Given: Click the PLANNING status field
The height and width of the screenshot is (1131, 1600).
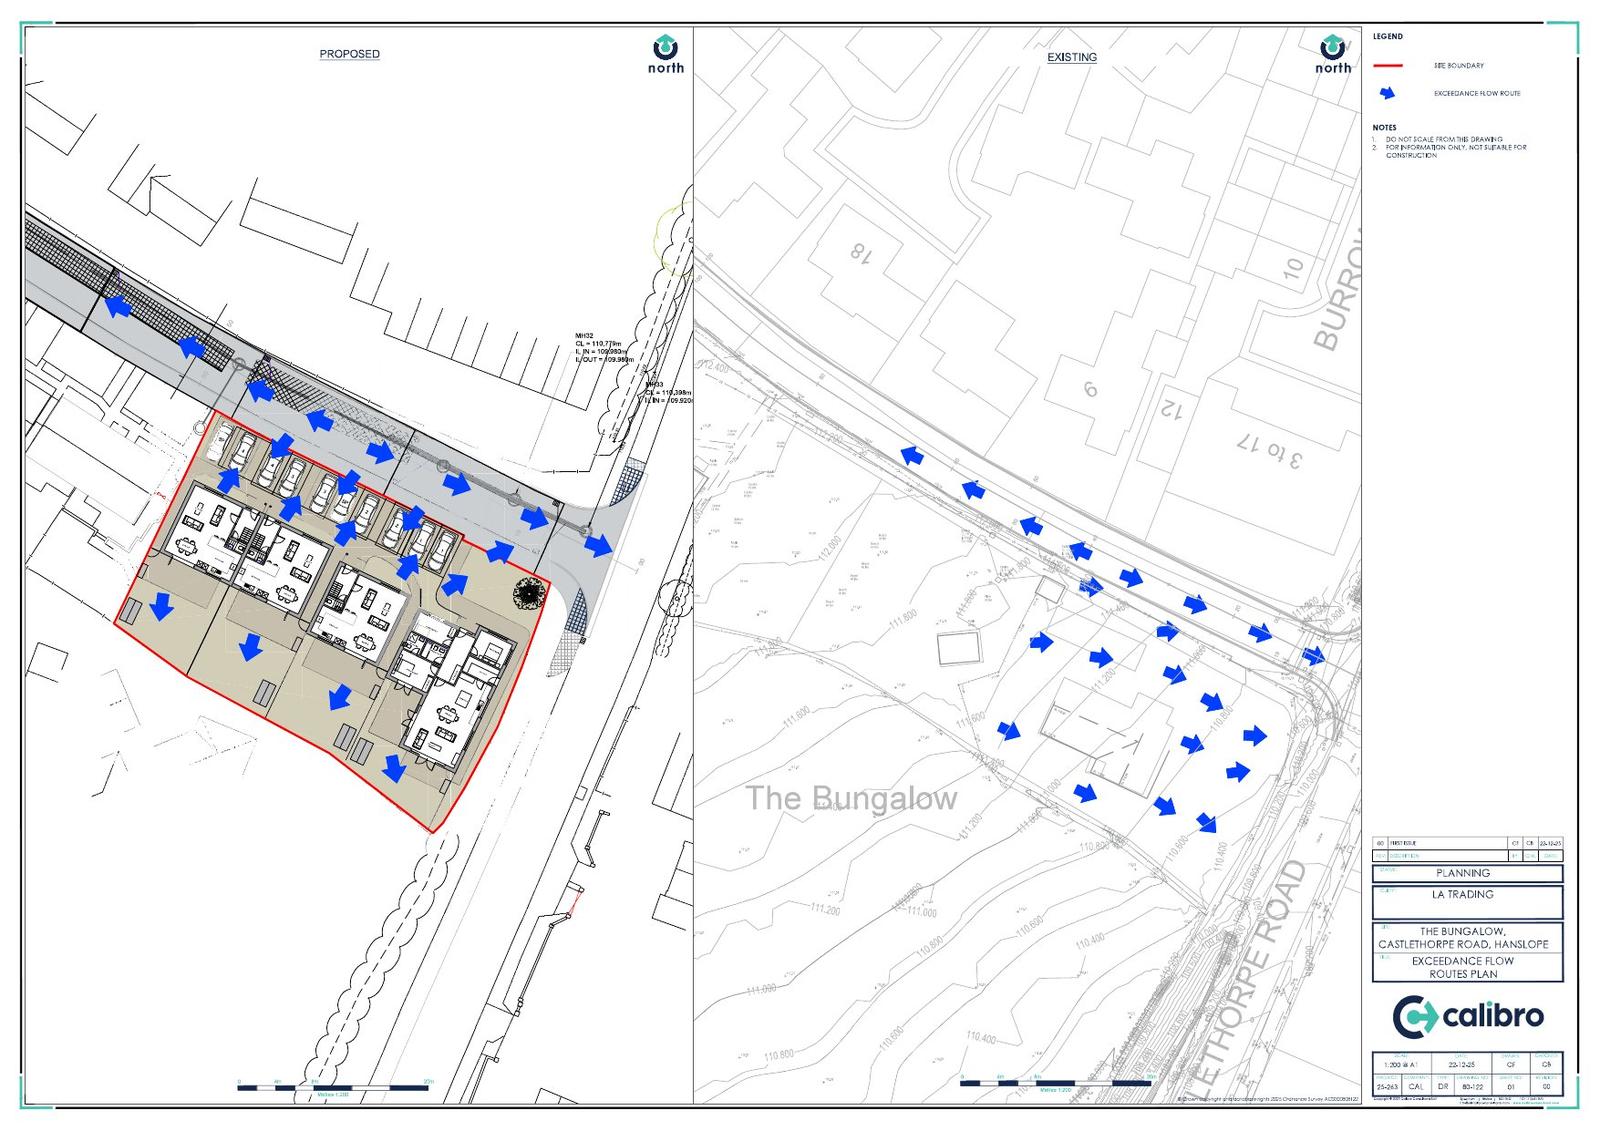Looking at the screenshot, I should click(x=1462, y=873).
